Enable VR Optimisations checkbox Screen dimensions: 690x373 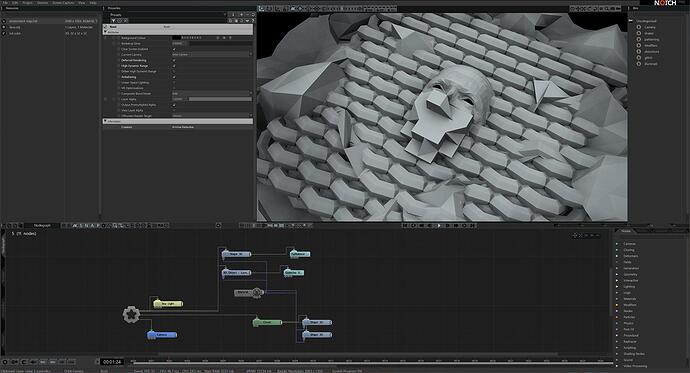(174, 88)
